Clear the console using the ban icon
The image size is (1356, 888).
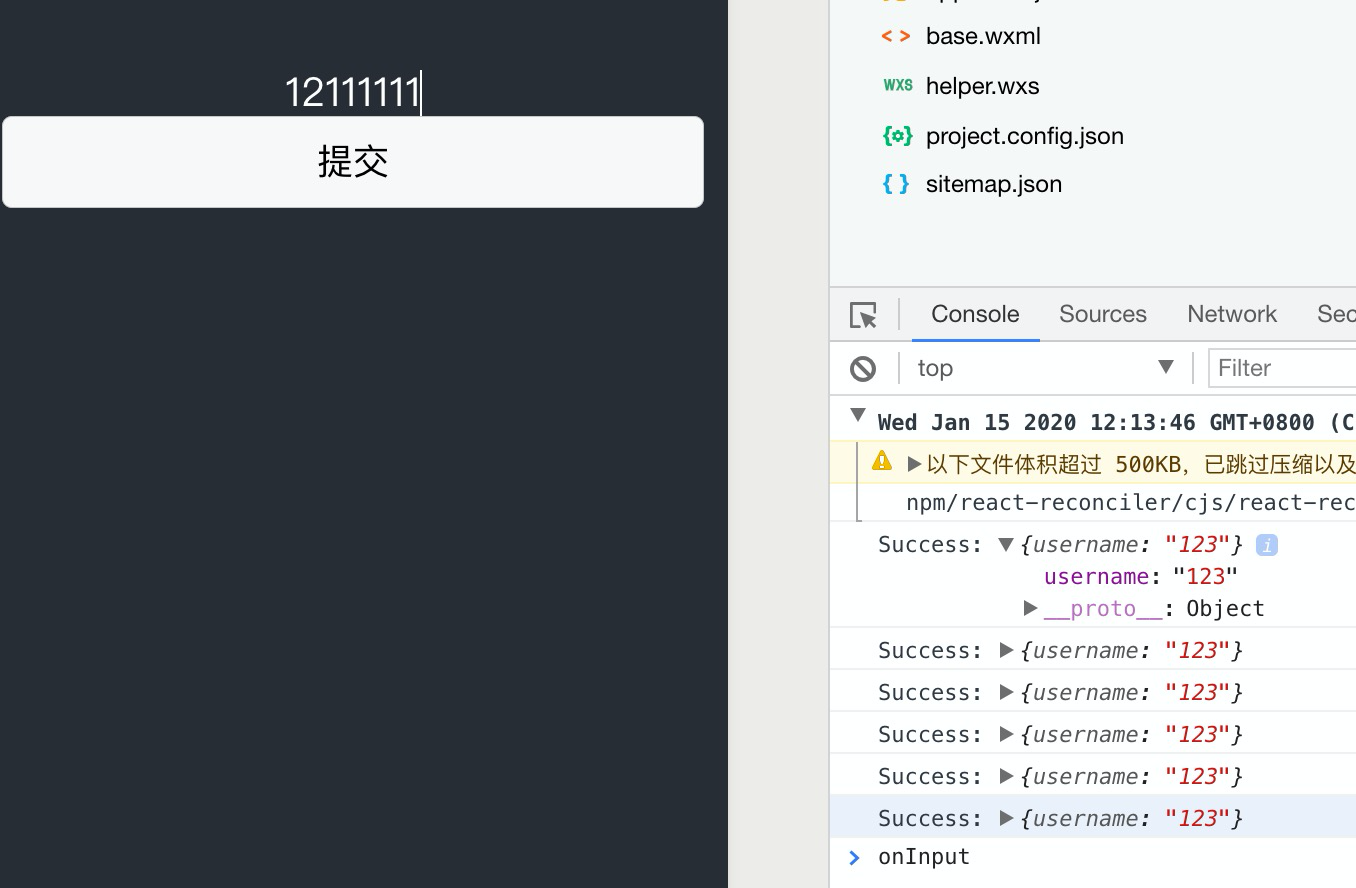pos(862,368)
